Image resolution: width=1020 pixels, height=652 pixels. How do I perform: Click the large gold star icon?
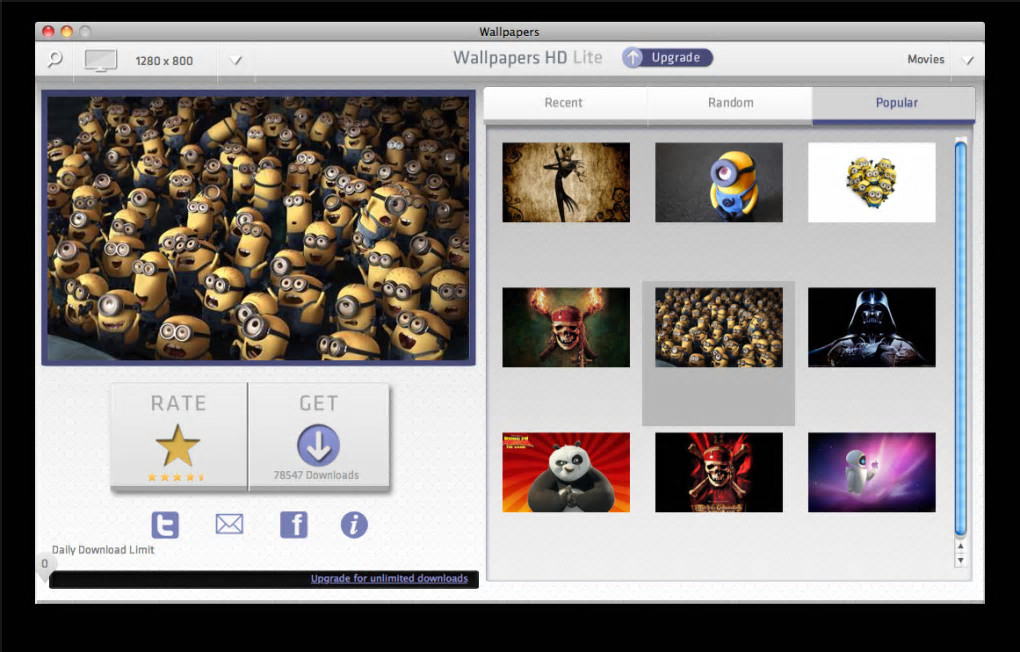178,445
